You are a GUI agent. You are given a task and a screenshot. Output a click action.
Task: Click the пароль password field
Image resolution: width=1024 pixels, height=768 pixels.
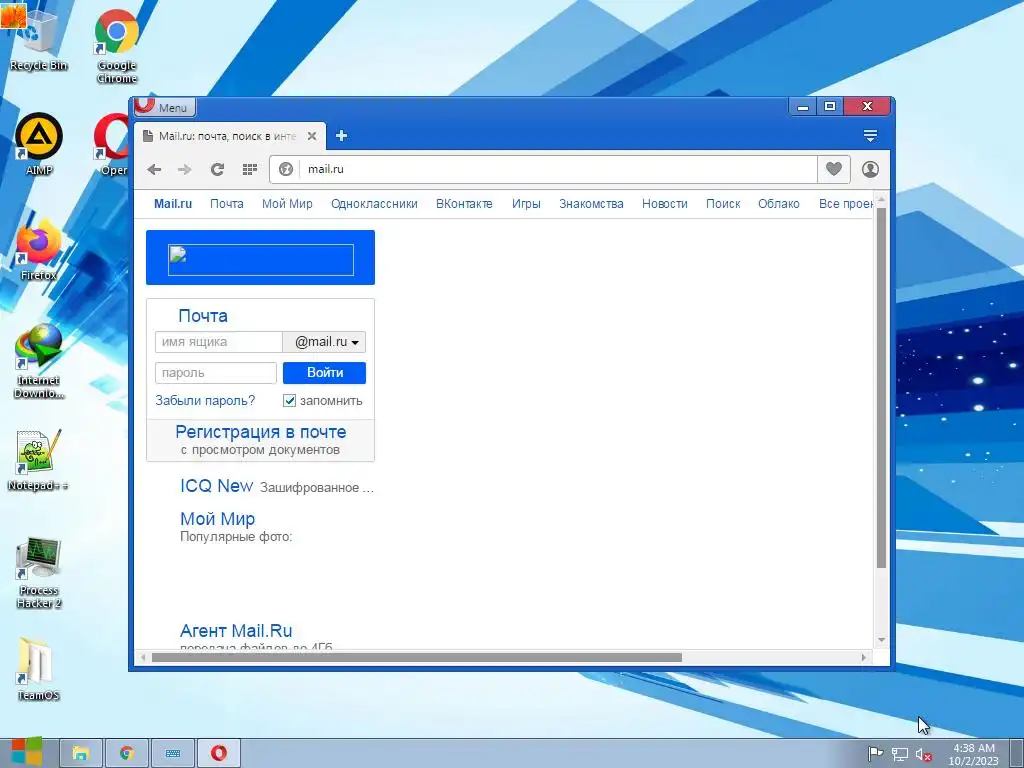coord(216,373)
